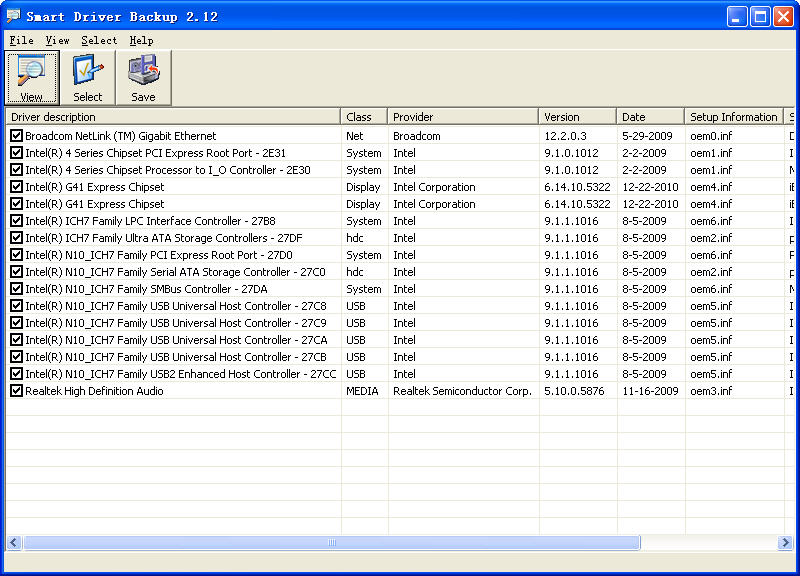The width and height of the screenshot is (800, 576).
Task: Click the horizontal scrollbar left arrow
Action: (14, 542)
